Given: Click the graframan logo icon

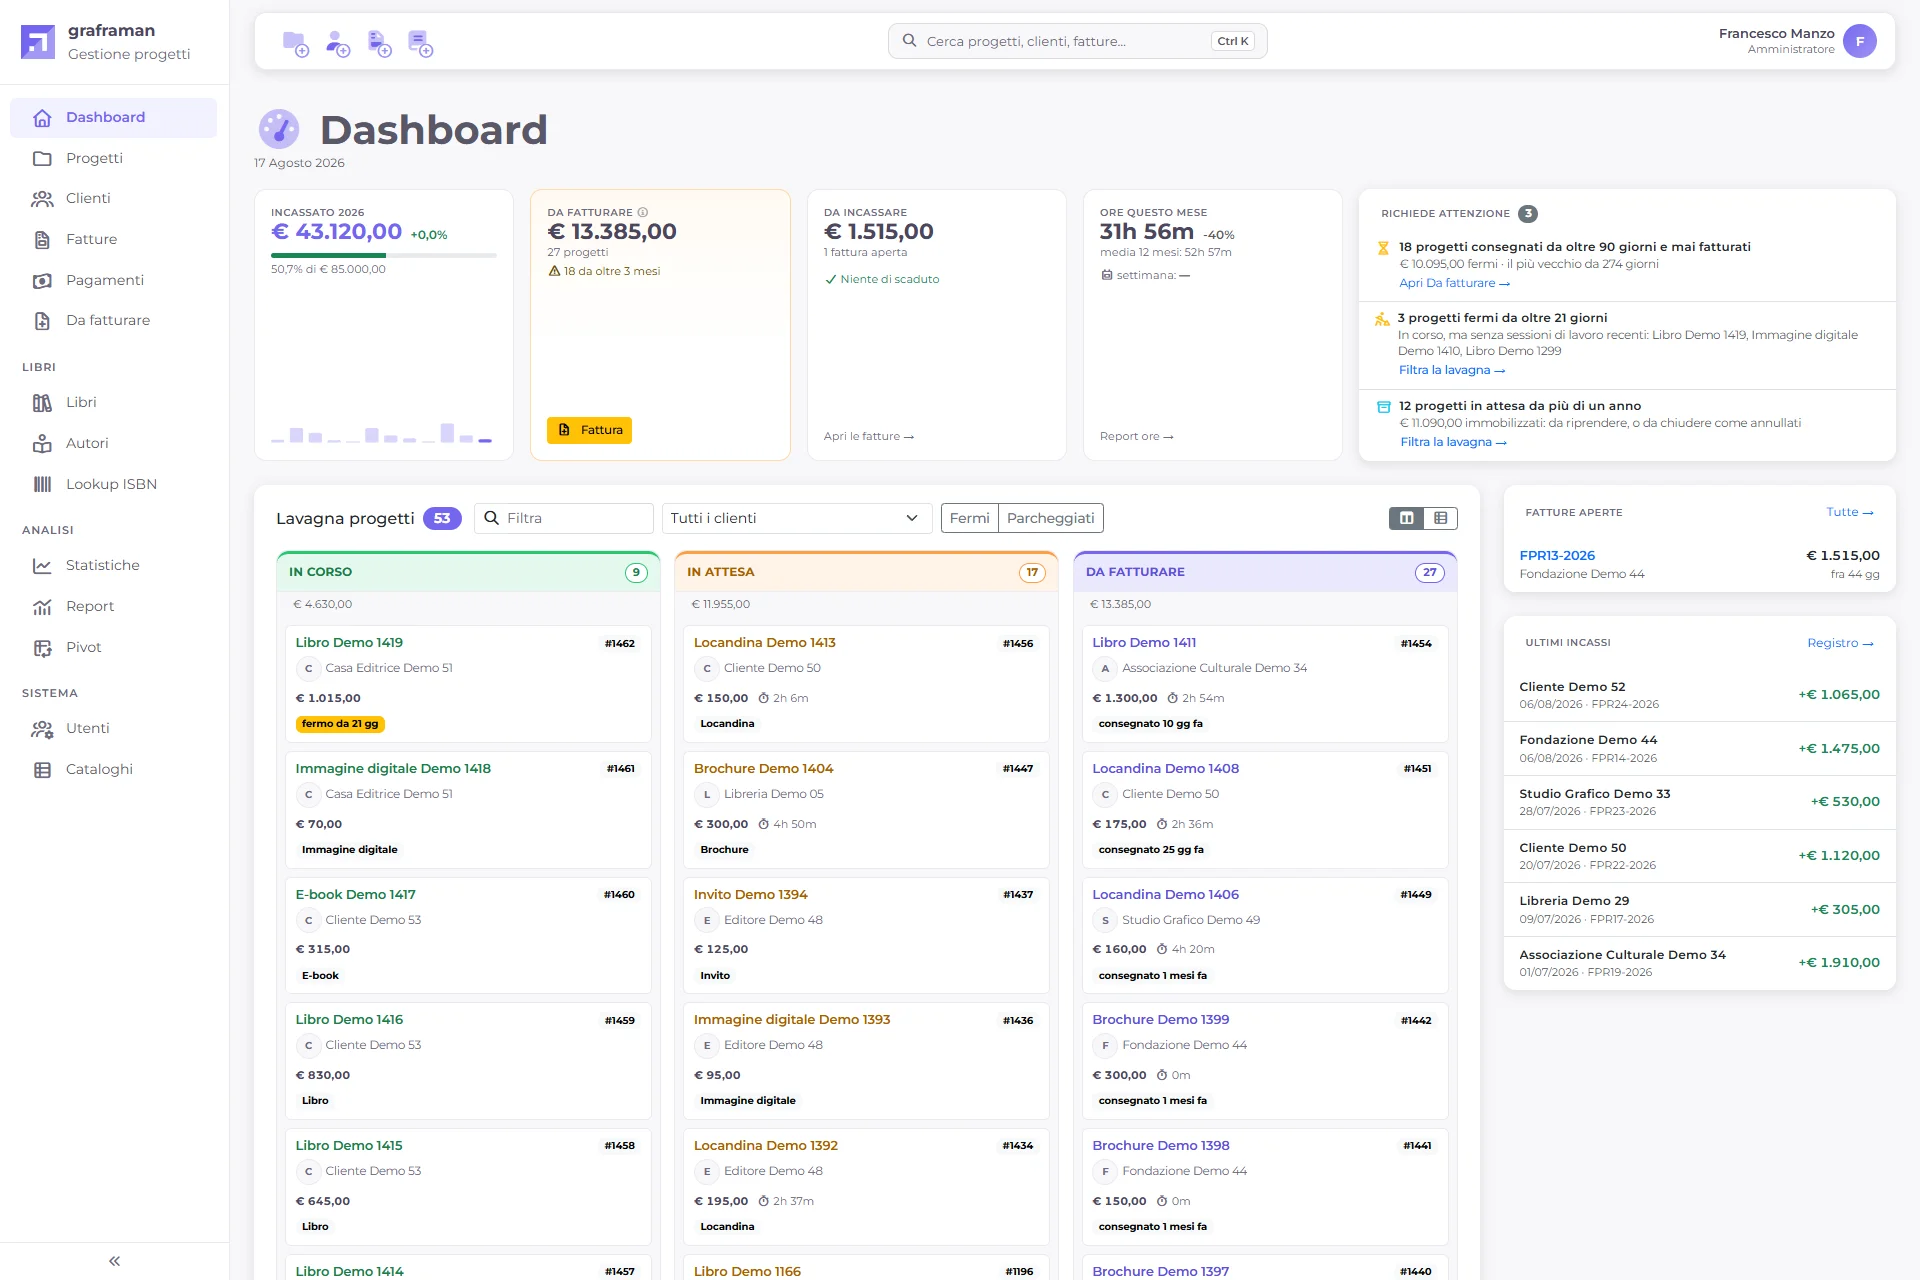Looking at the screenshot, I should click(38, 42).
